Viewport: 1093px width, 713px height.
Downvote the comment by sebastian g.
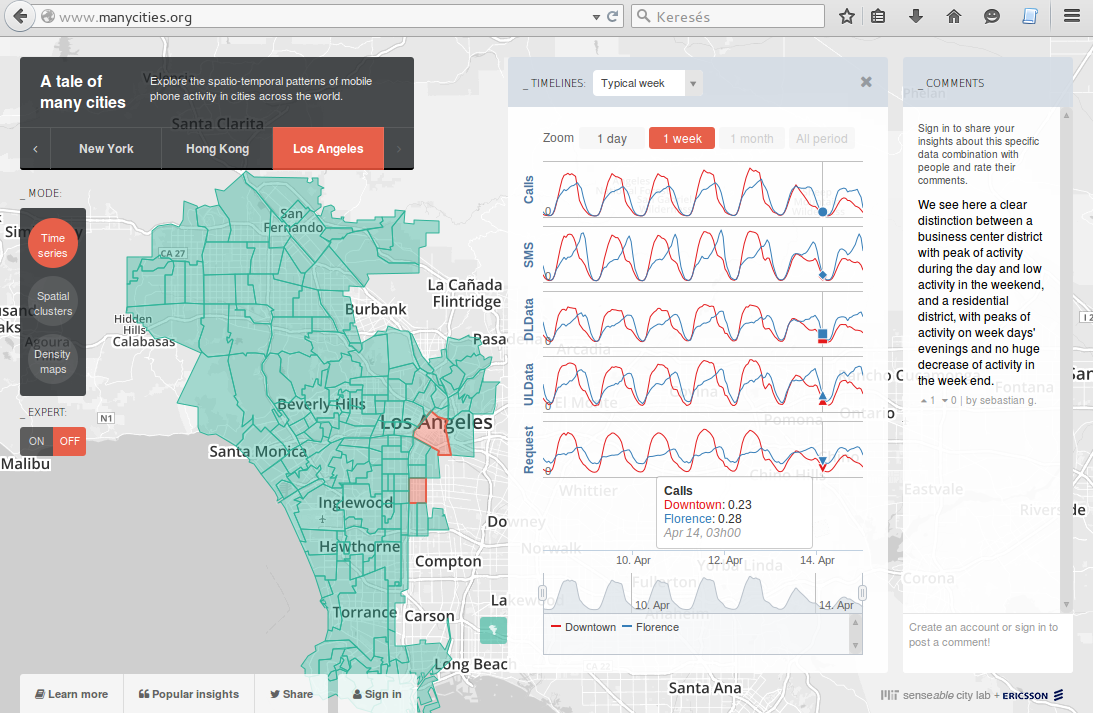click(945, 400)
